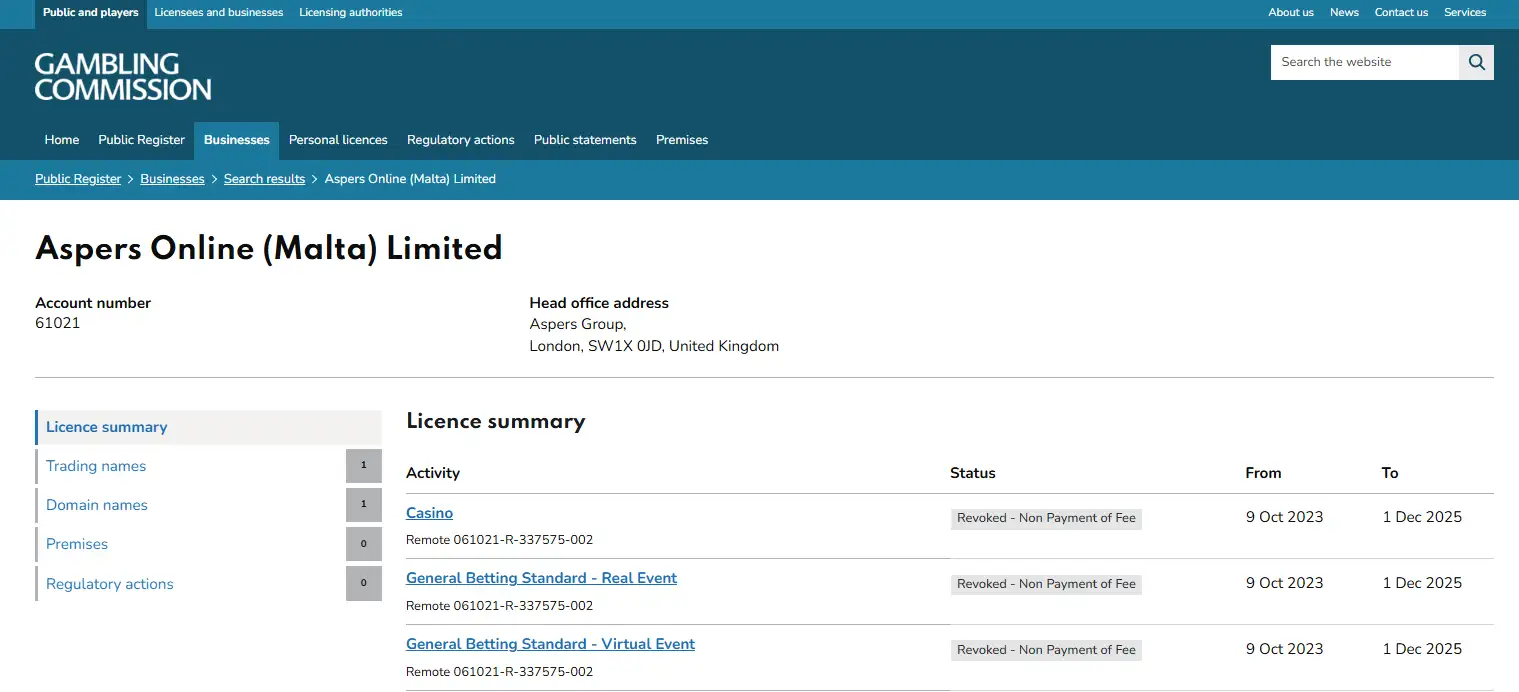1519x692 pixels.
Task: Click the Status column header
Action: coord(973,473)
